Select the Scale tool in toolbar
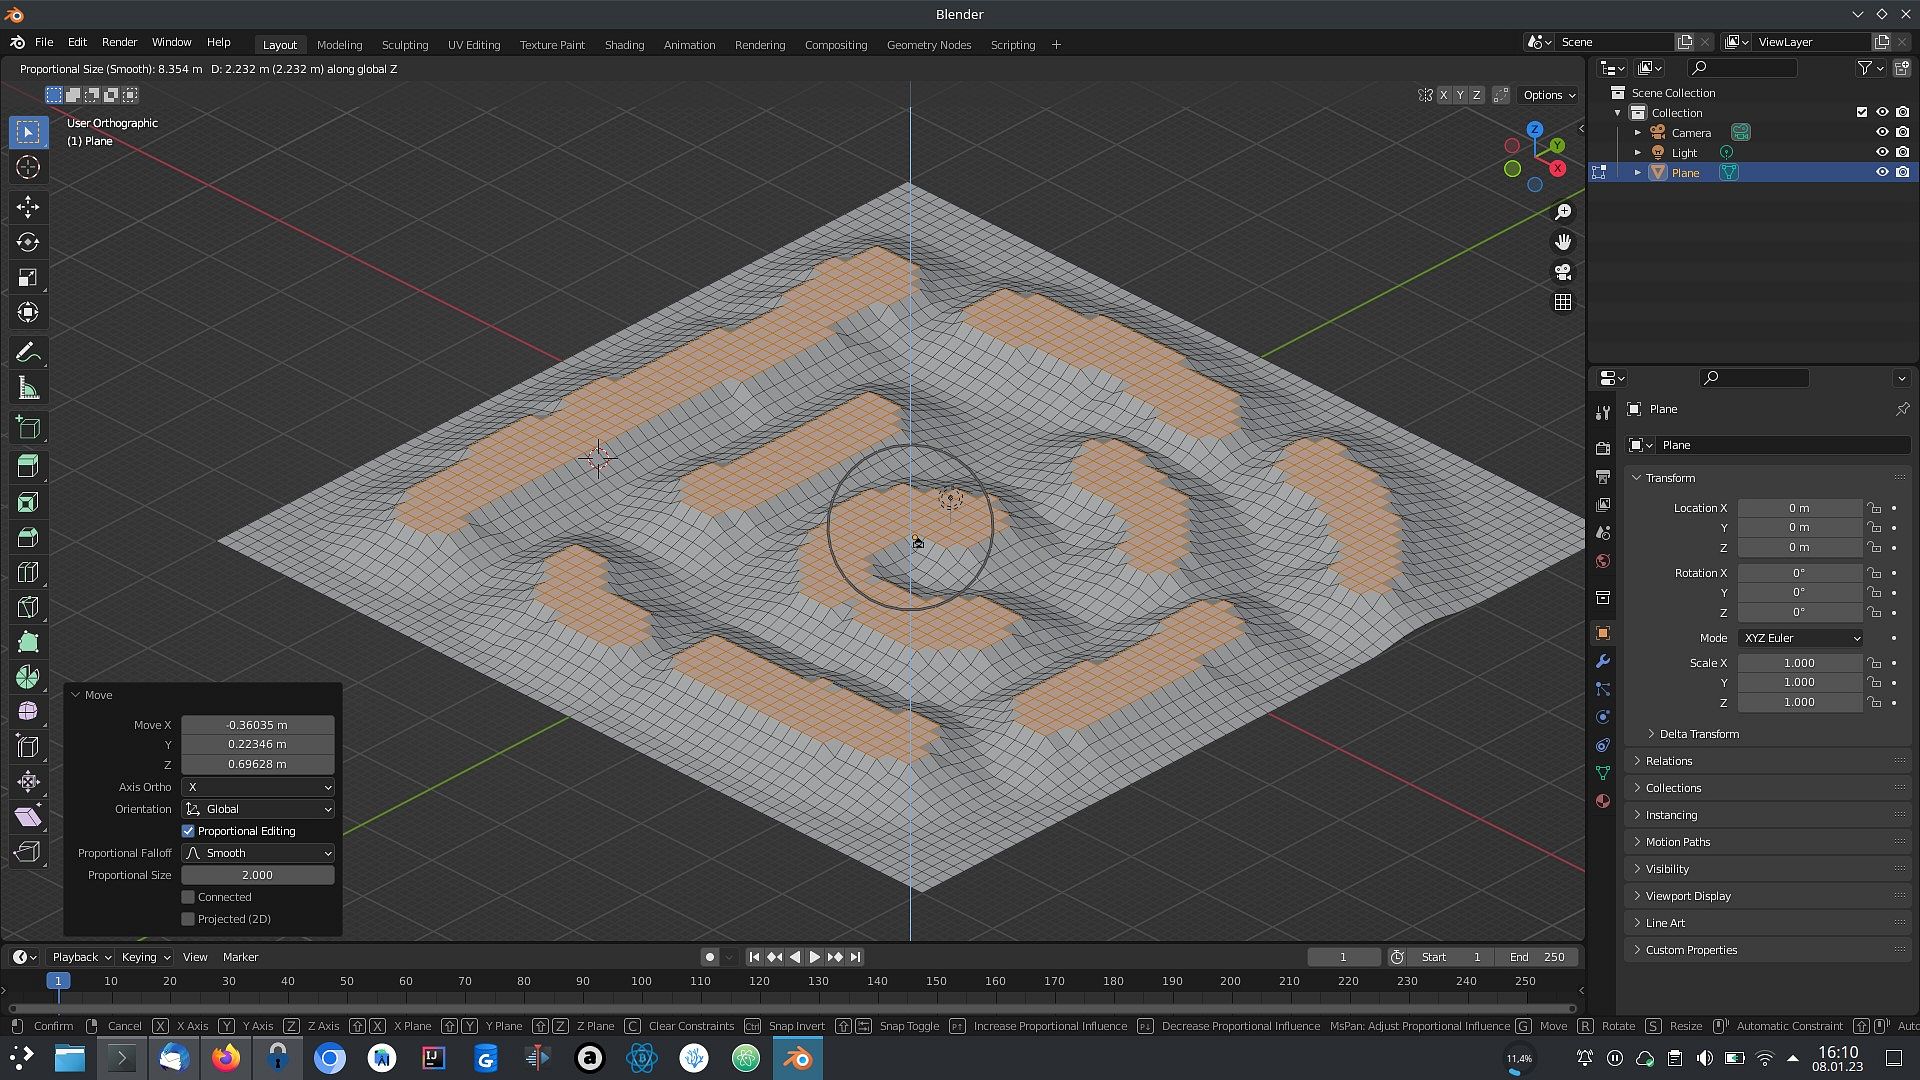Image resolution: width=1920 pixels, height=1080 pixels. 28,277
